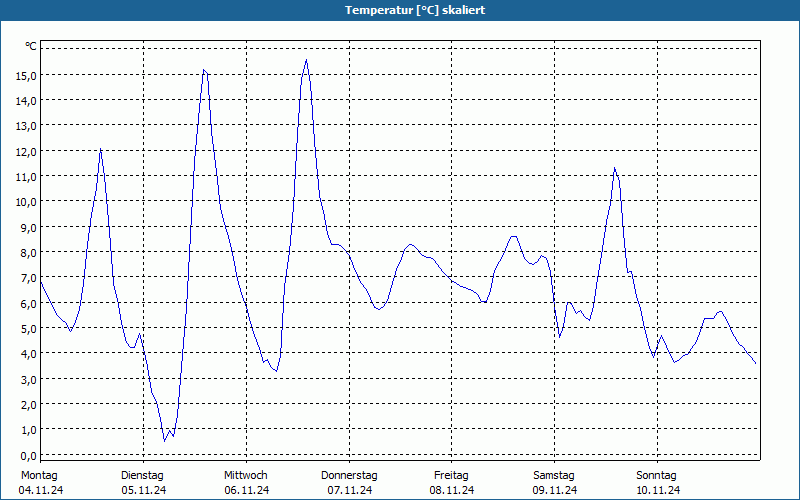Screen dimensions: 800x500
Task: Click the Mittwoch day label
Action: [x=246, y=476]
